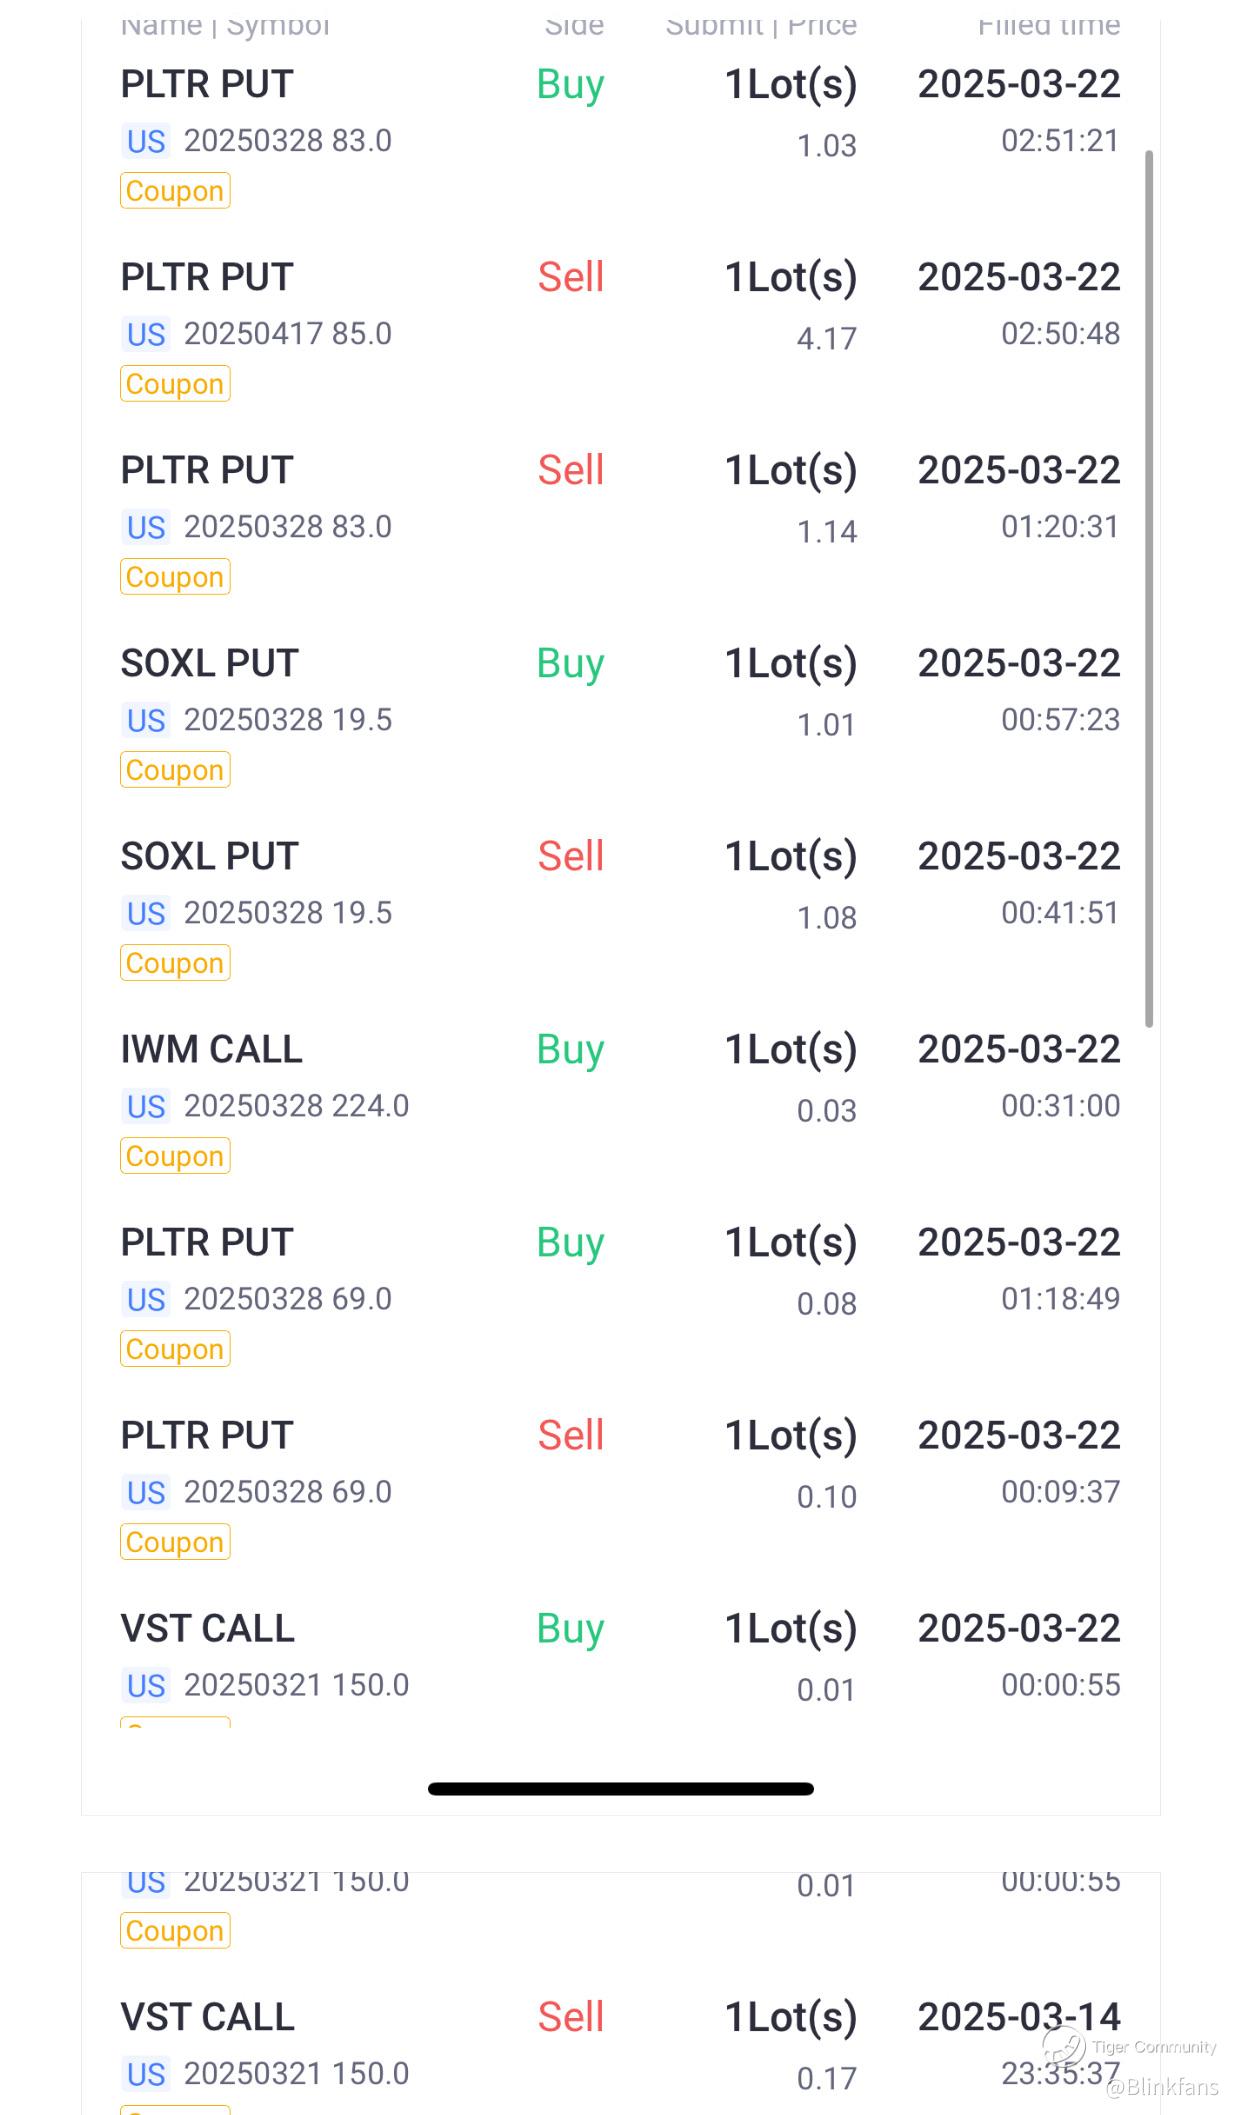Tap the Coupon tag on the 00:57:23 SOXL order
Viewport: 1242px width, 2115px height.
pyautogui.click(x=175, y=770)
